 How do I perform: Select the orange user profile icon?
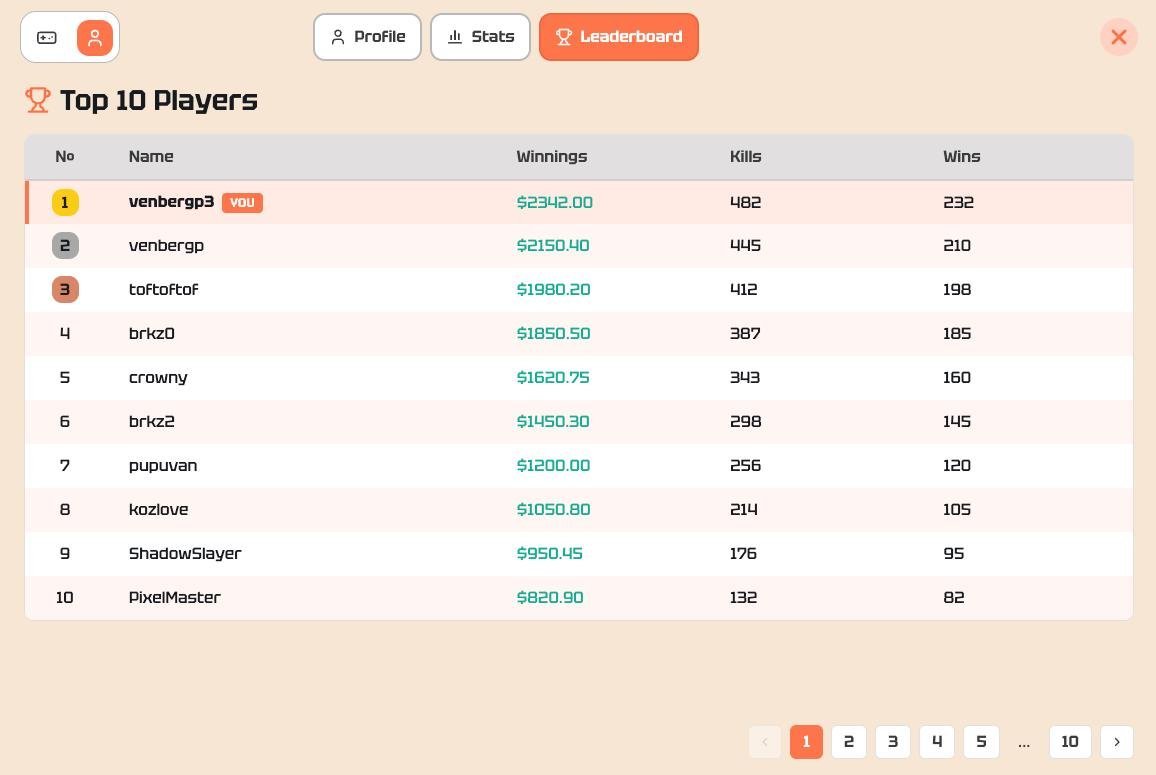coord(95,38)
